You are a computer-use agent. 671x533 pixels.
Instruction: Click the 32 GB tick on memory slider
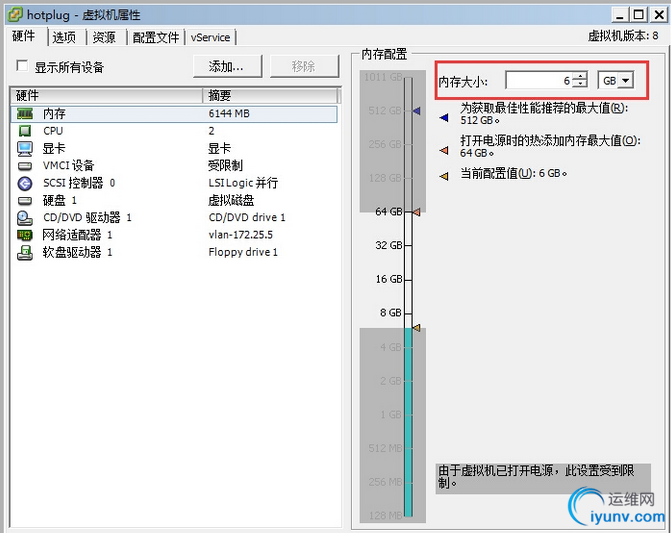pyautogui.click(x=408, y=246)
